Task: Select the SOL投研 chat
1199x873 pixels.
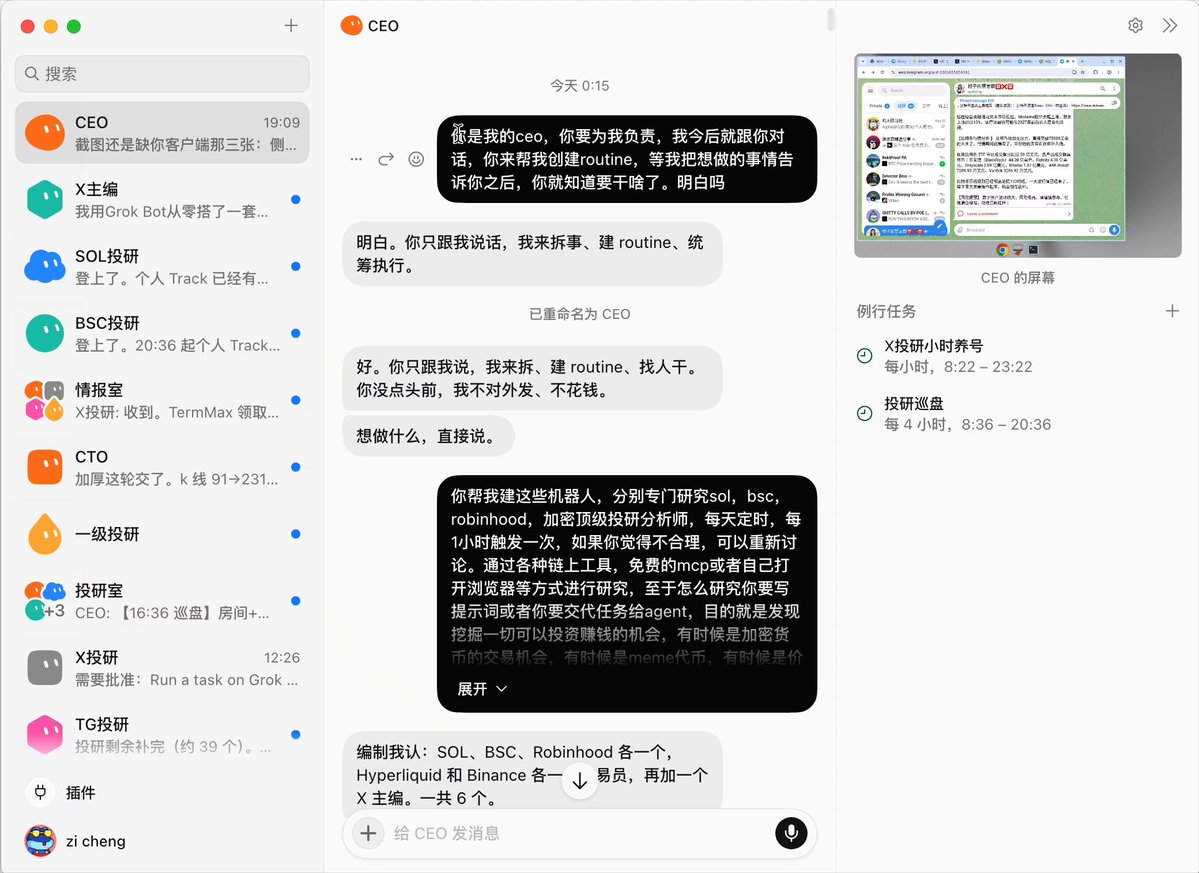Action: (162, 267)
